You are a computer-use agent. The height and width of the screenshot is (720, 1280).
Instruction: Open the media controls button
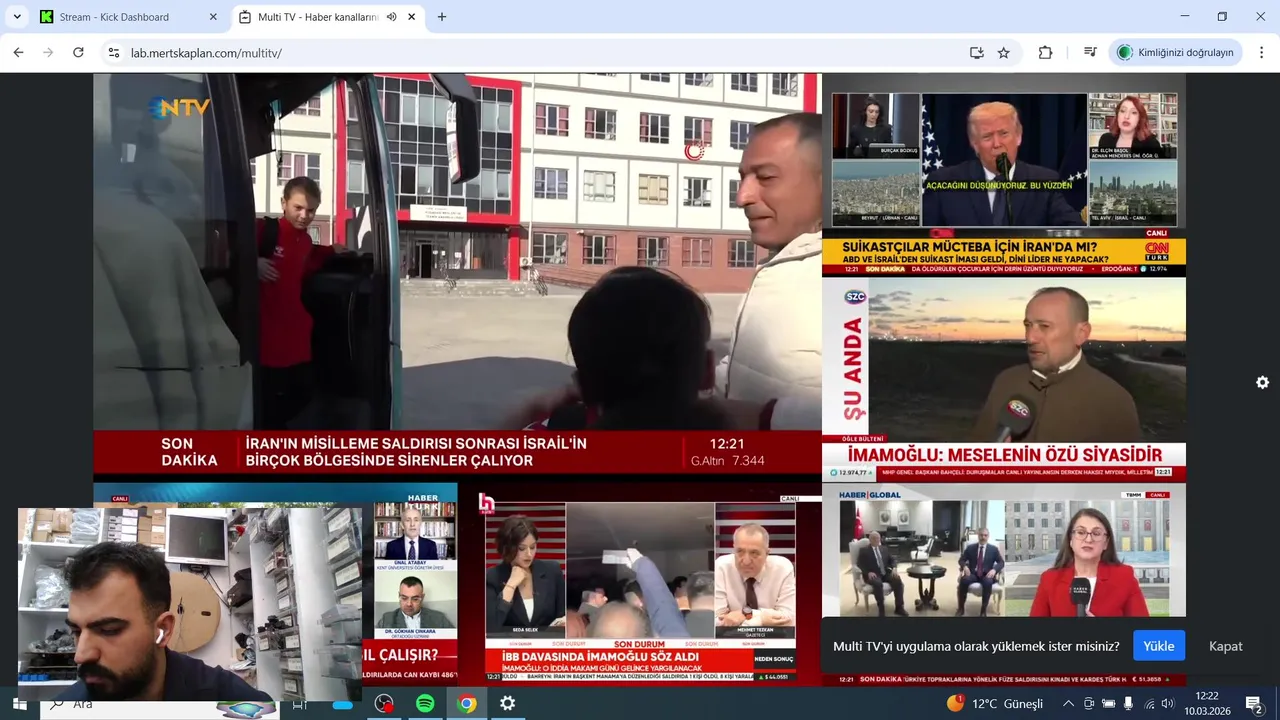coord(1090,53)
